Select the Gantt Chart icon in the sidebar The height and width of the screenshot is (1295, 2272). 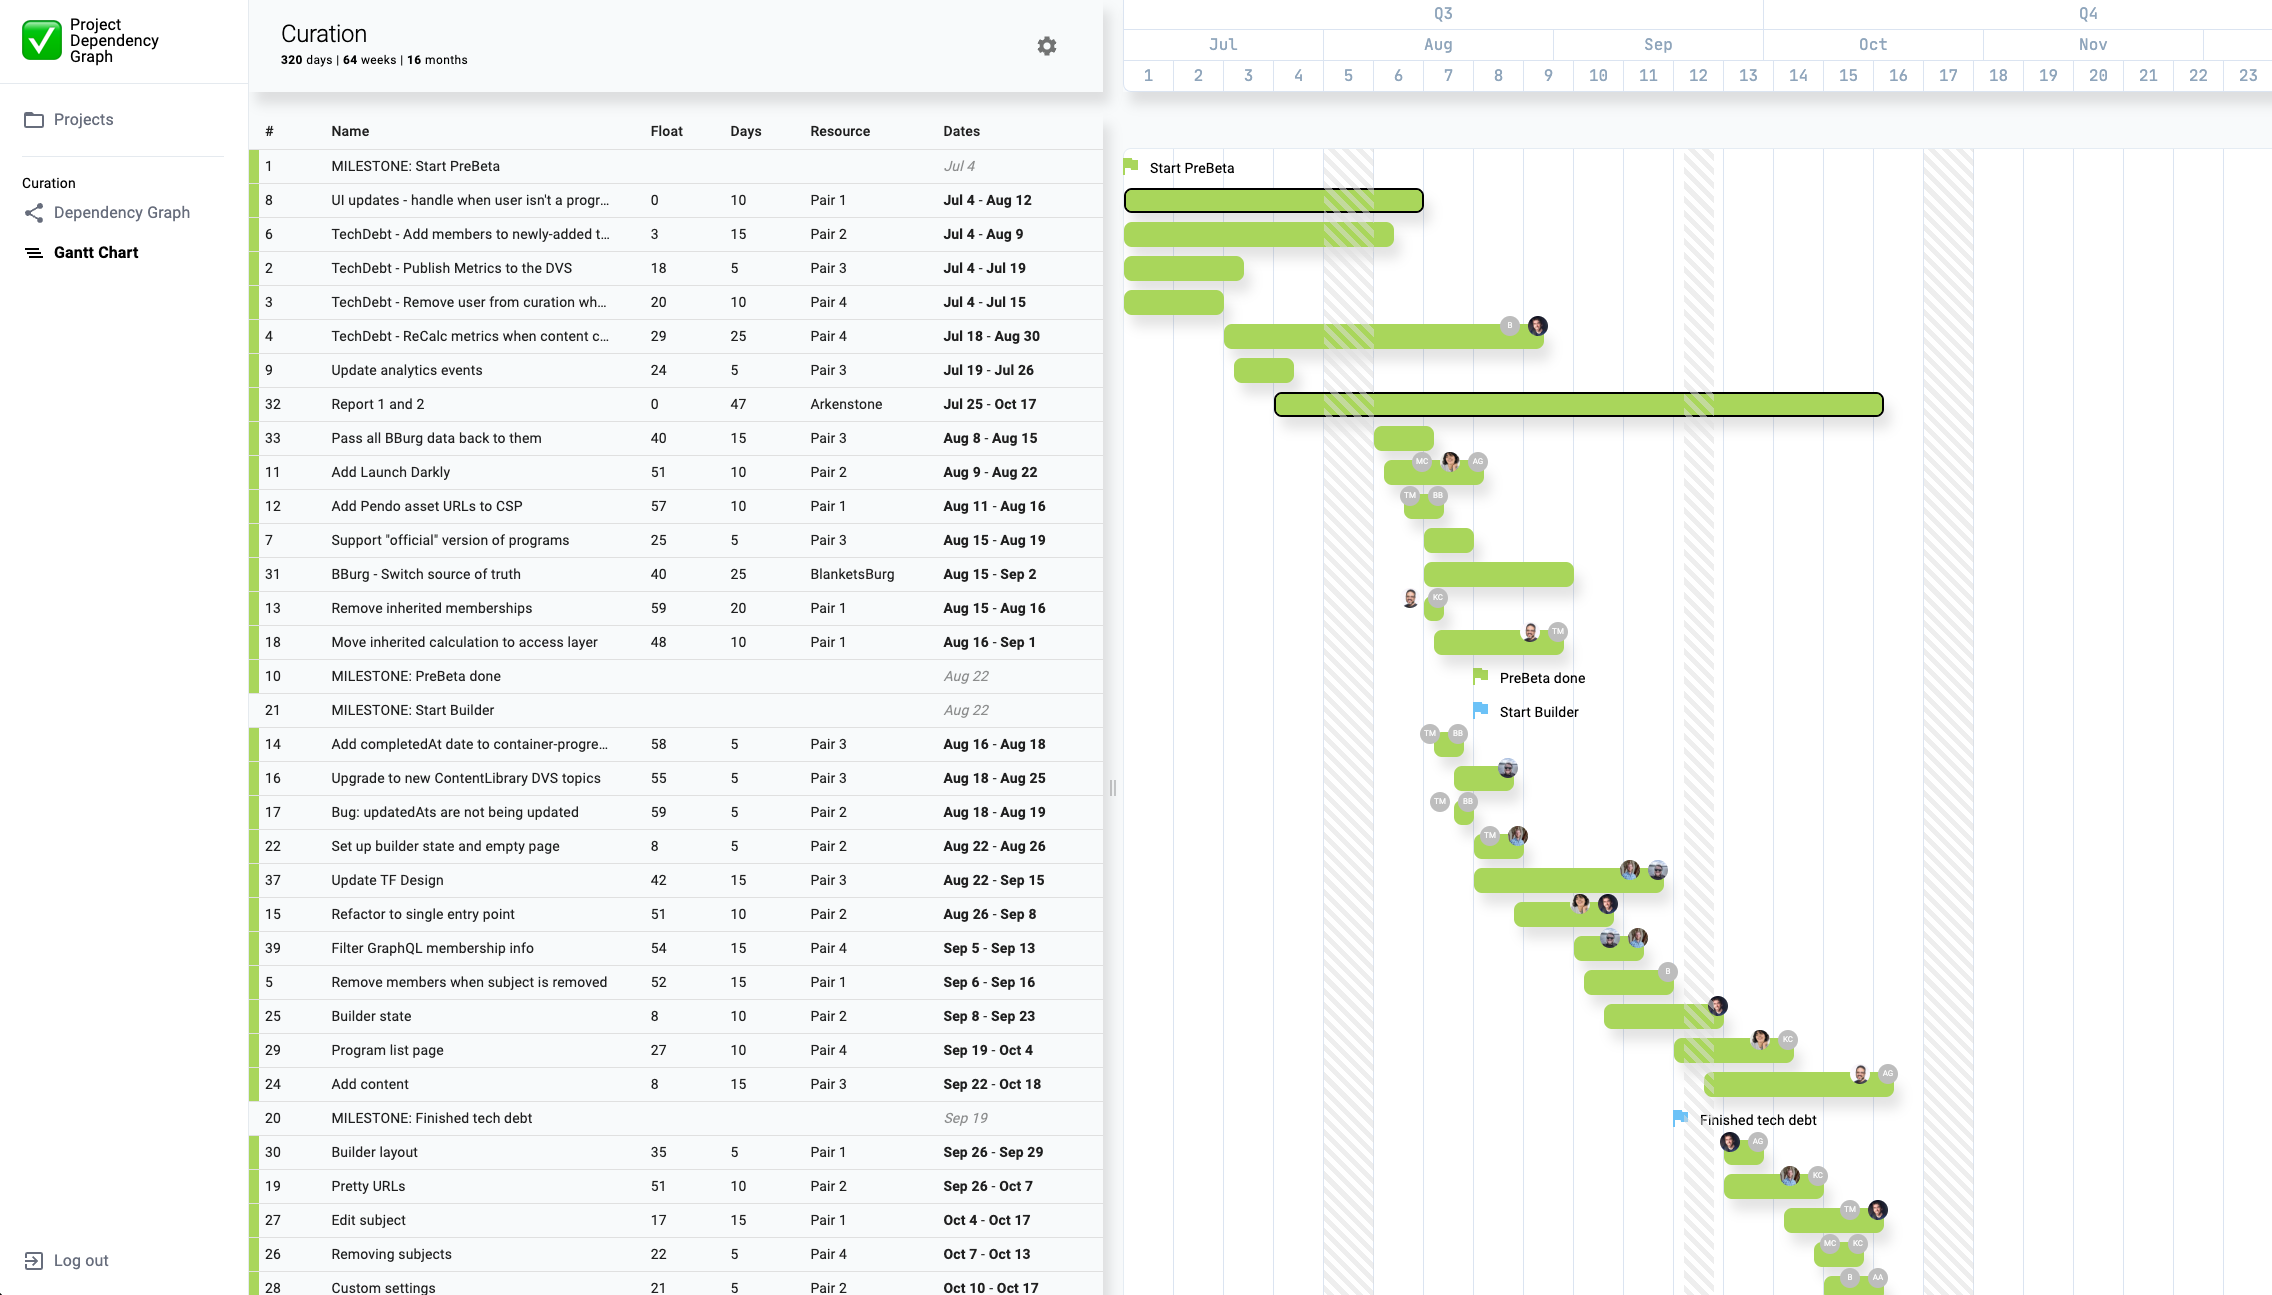pos(33,252)
